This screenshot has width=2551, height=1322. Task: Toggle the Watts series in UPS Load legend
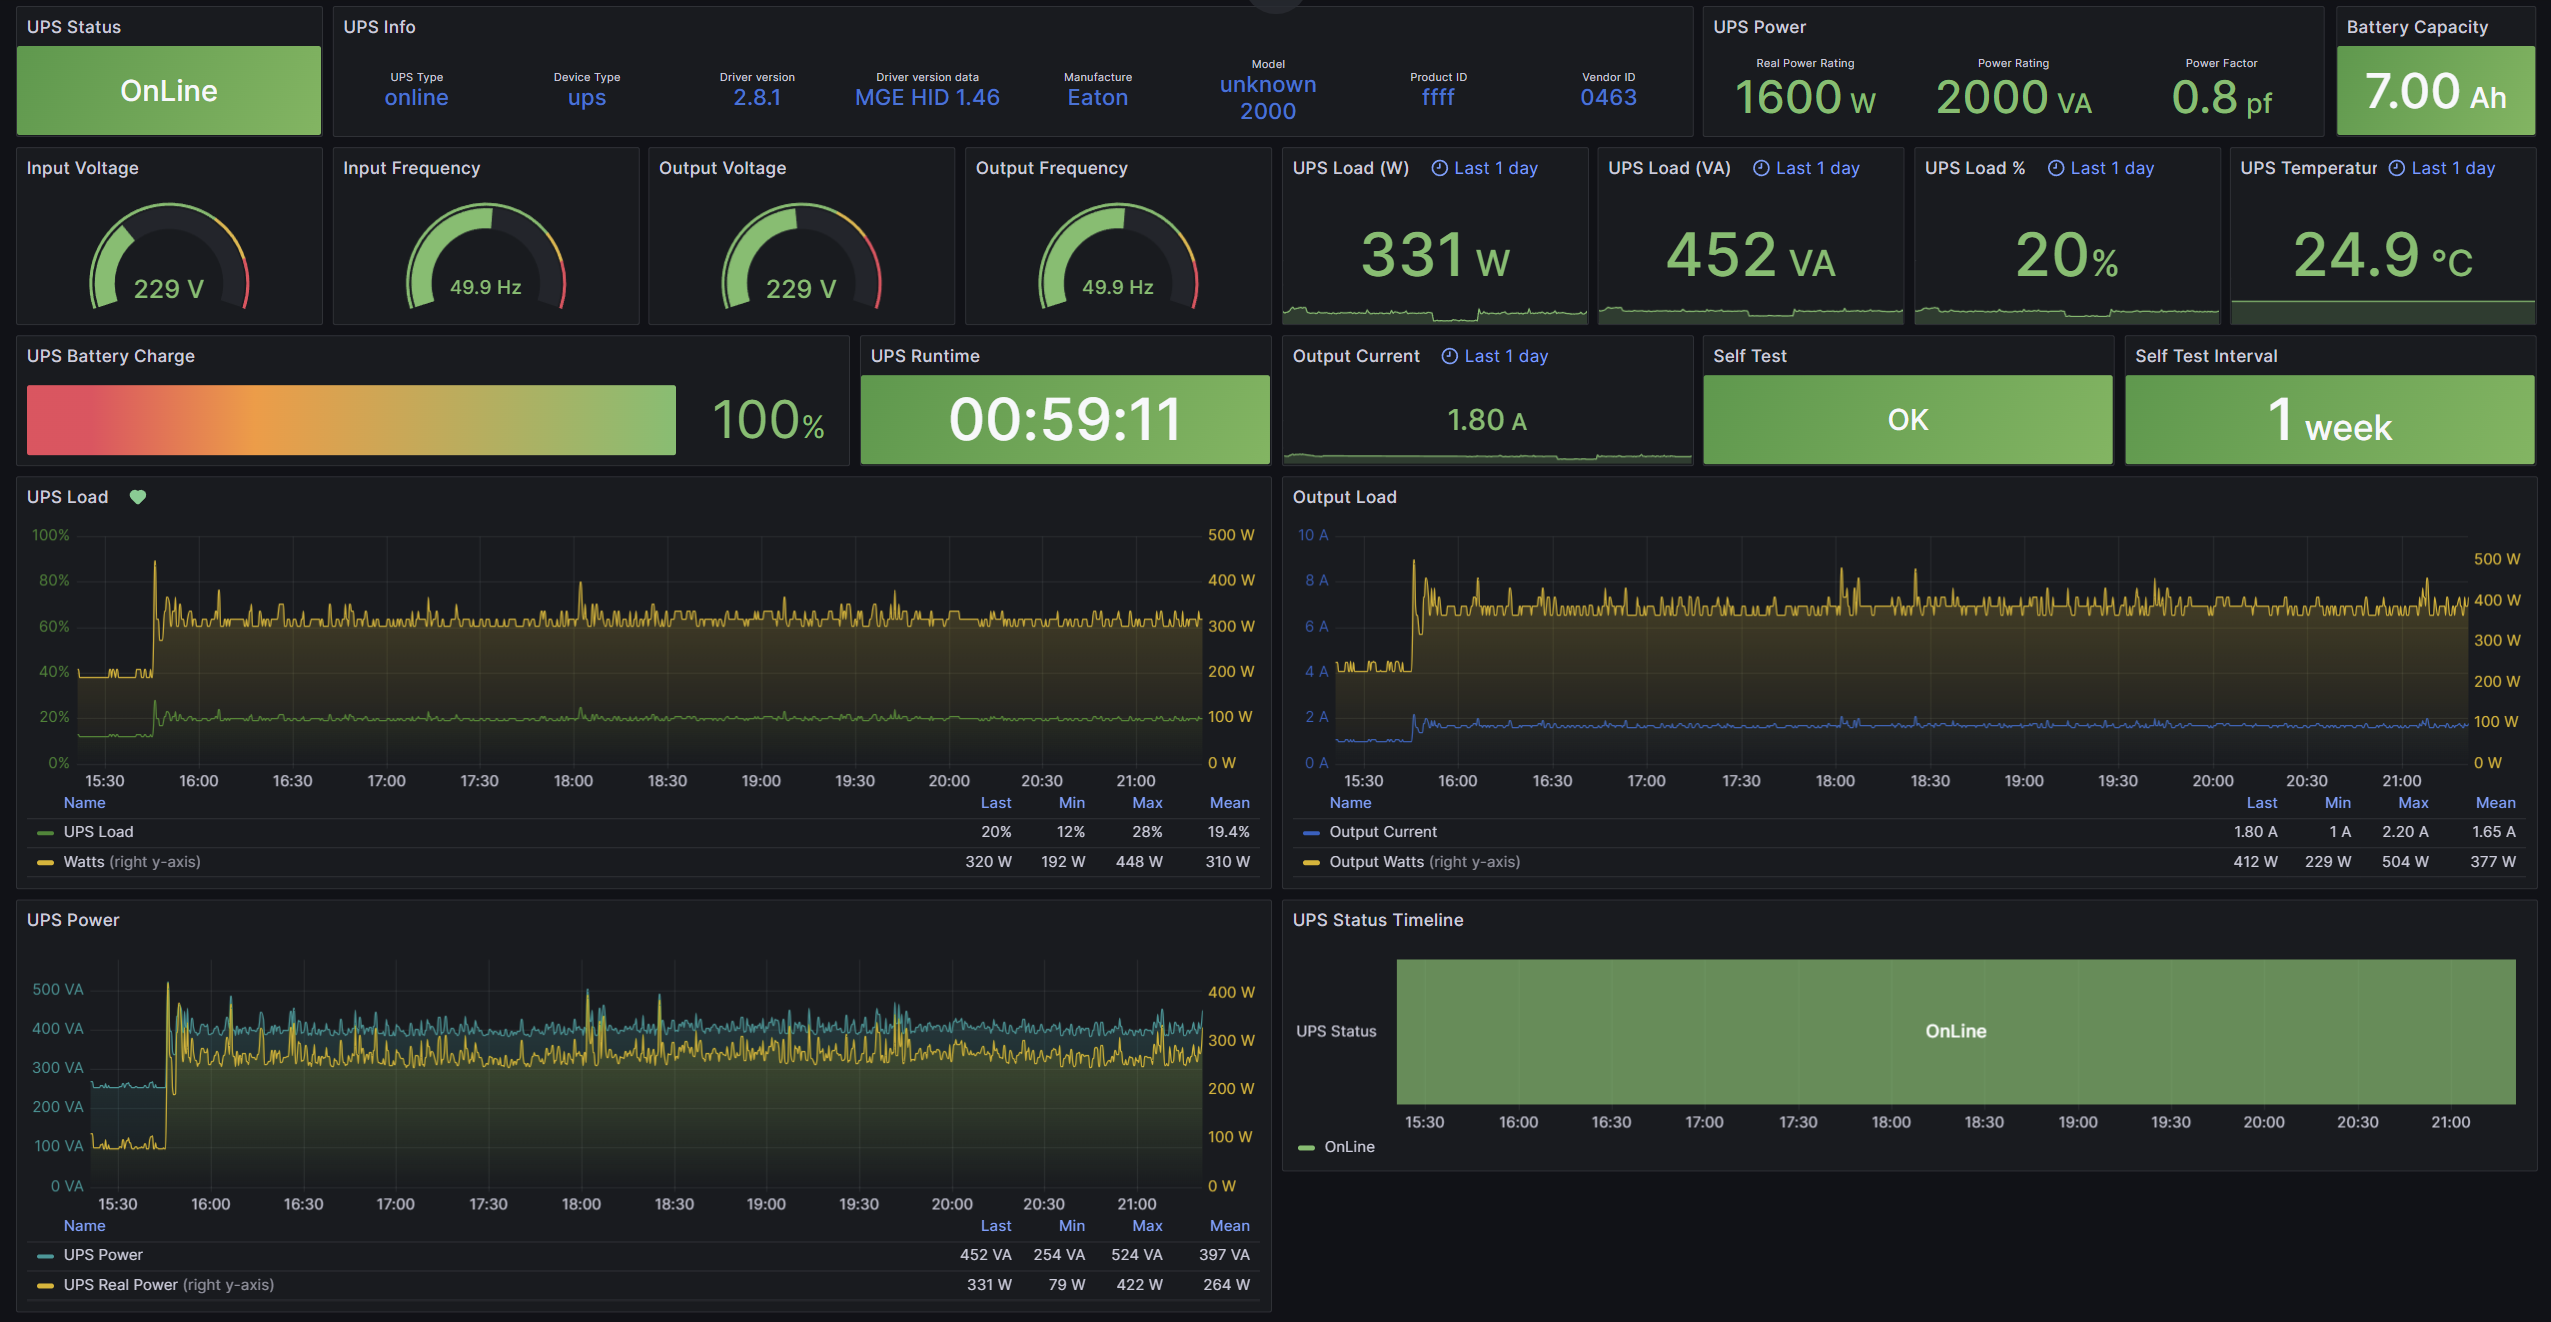tap(84, 862)
